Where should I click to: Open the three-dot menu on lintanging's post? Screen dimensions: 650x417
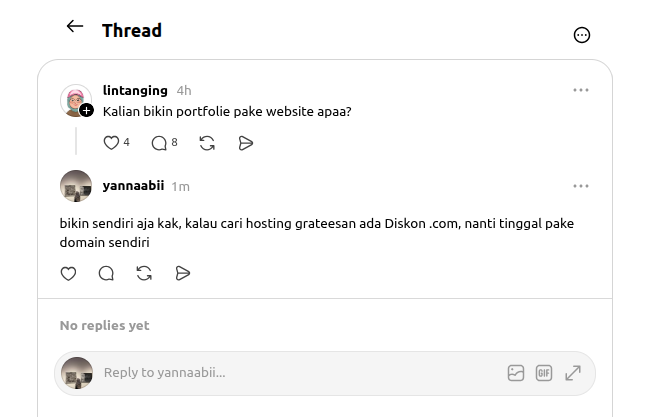[x=581, y=90]
